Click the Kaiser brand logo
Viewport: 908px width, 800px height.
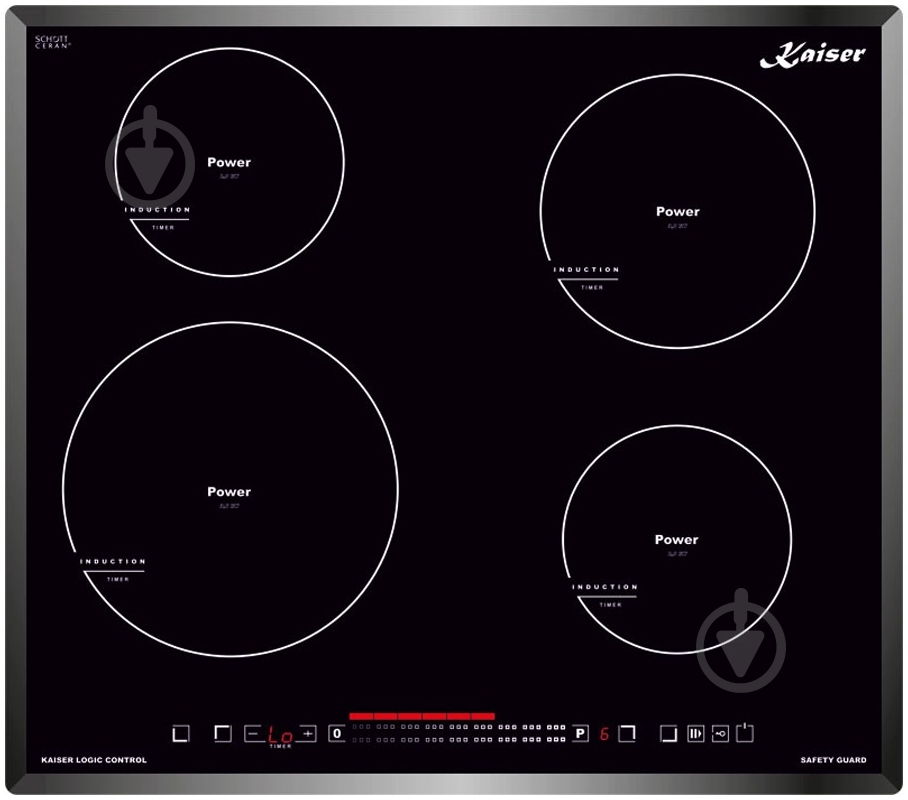click(811, 56)
